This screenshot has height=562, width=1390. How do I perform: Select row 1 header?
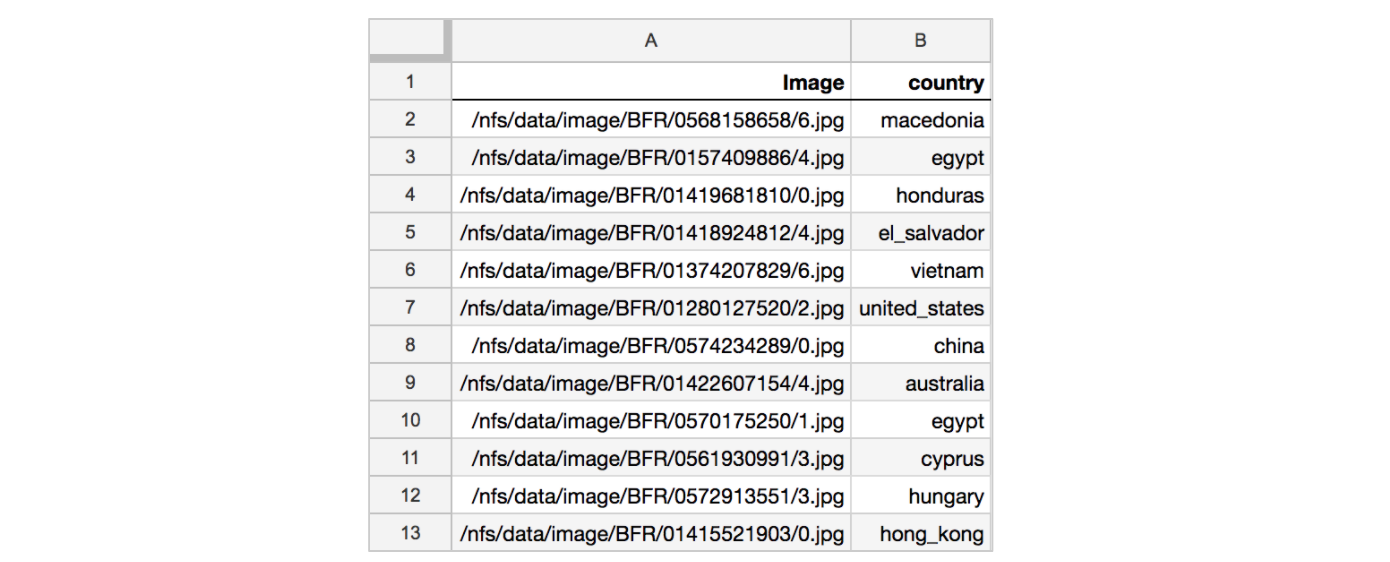click(410, 82)
